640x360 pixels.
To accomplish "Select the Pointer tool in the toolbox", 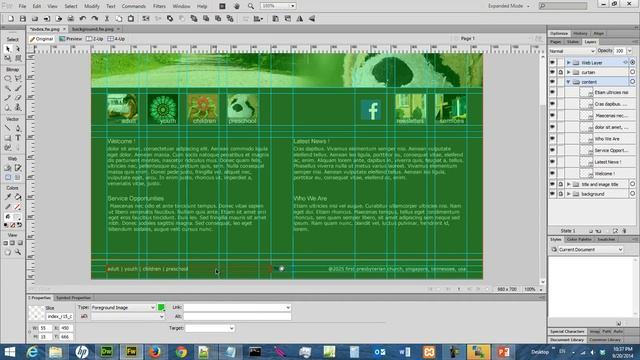I will coord(8,49).
